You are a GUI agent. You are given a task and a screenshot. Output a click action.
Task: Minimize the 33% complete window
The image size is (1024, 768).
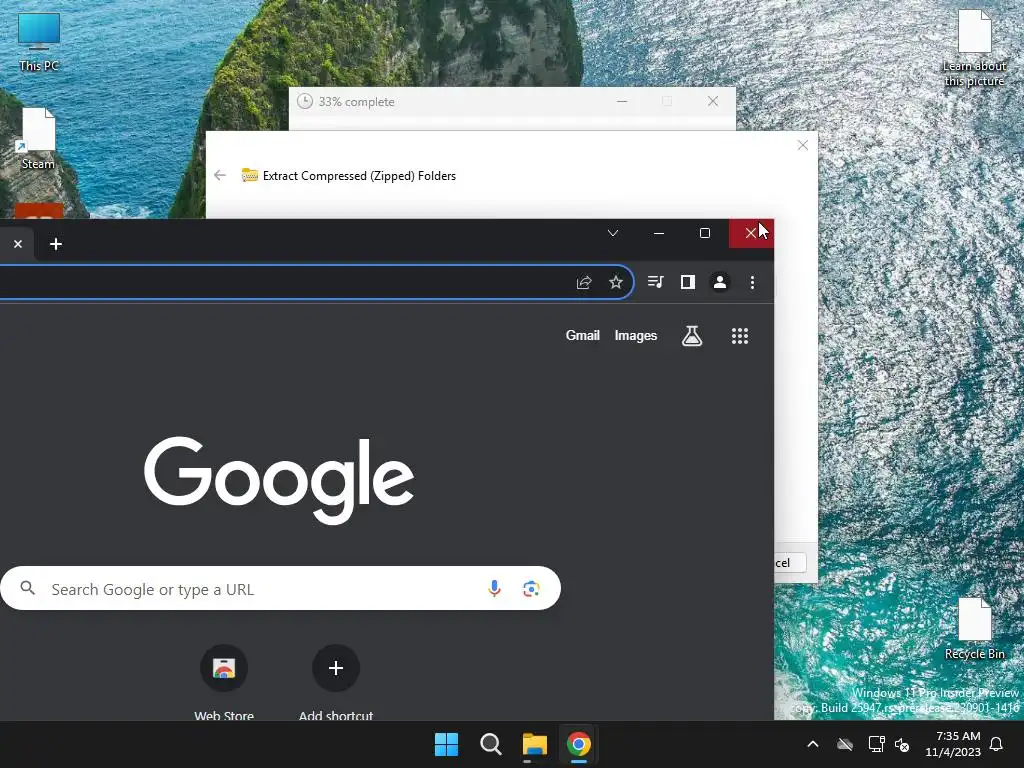click(x=622, y=101)
